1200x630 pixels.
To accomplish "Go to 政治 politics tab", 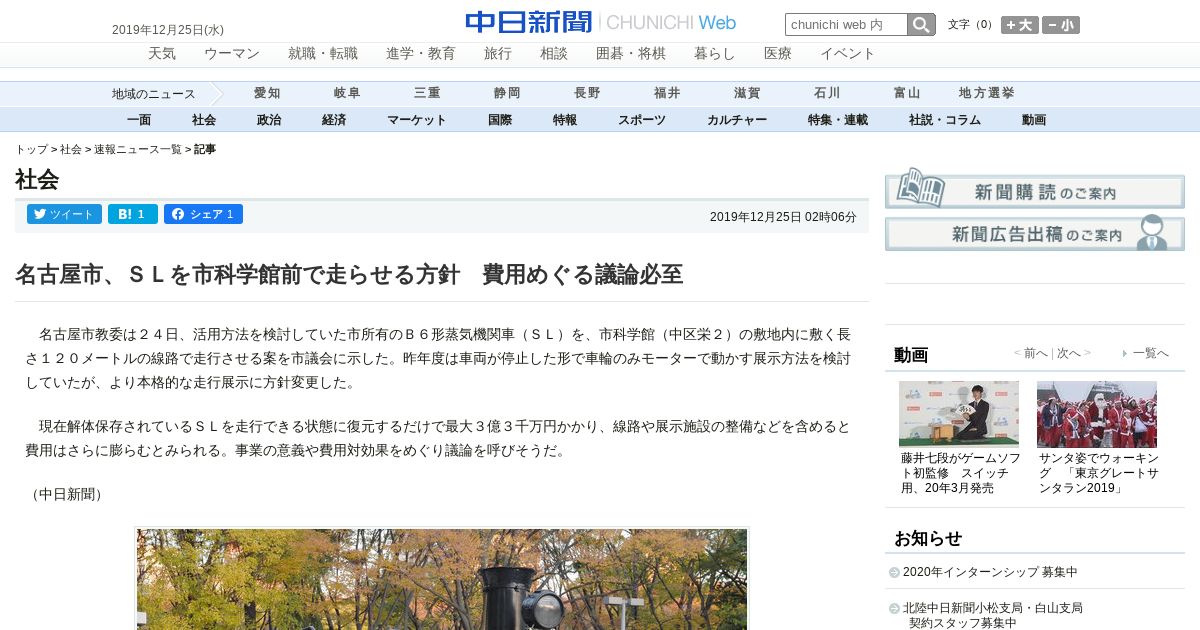I will pos(269,120).
